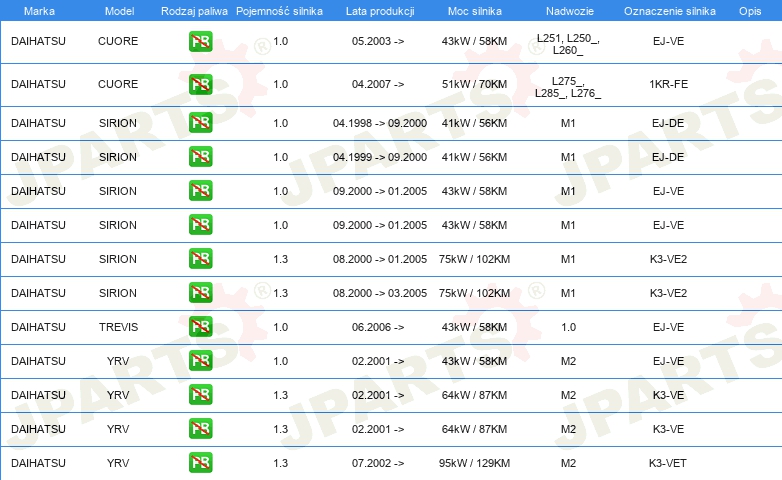The image size is (782, 480).
Task: Select the 04.1999 -> 09.2000 date cell
Action: pos(380,157)
